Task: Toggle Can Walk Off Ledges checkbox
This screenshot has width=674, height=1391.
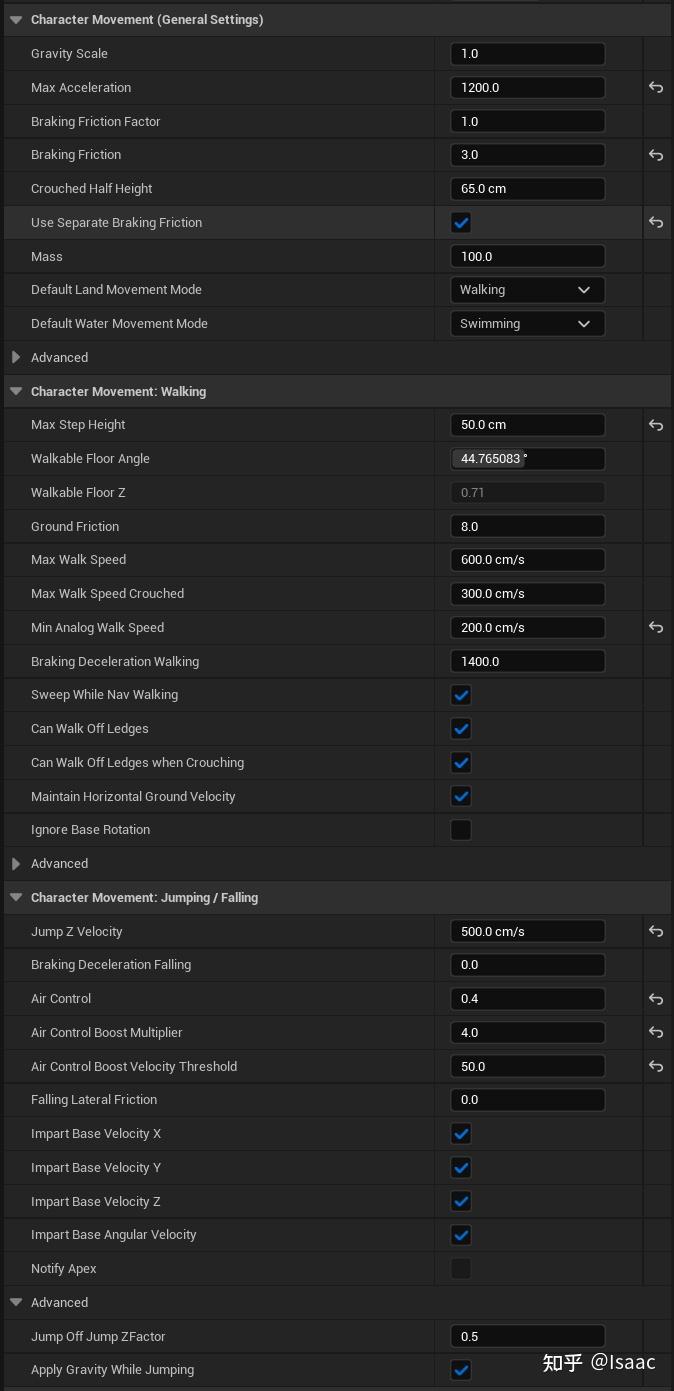Action: pyautogui.click(x=461, y=729)
